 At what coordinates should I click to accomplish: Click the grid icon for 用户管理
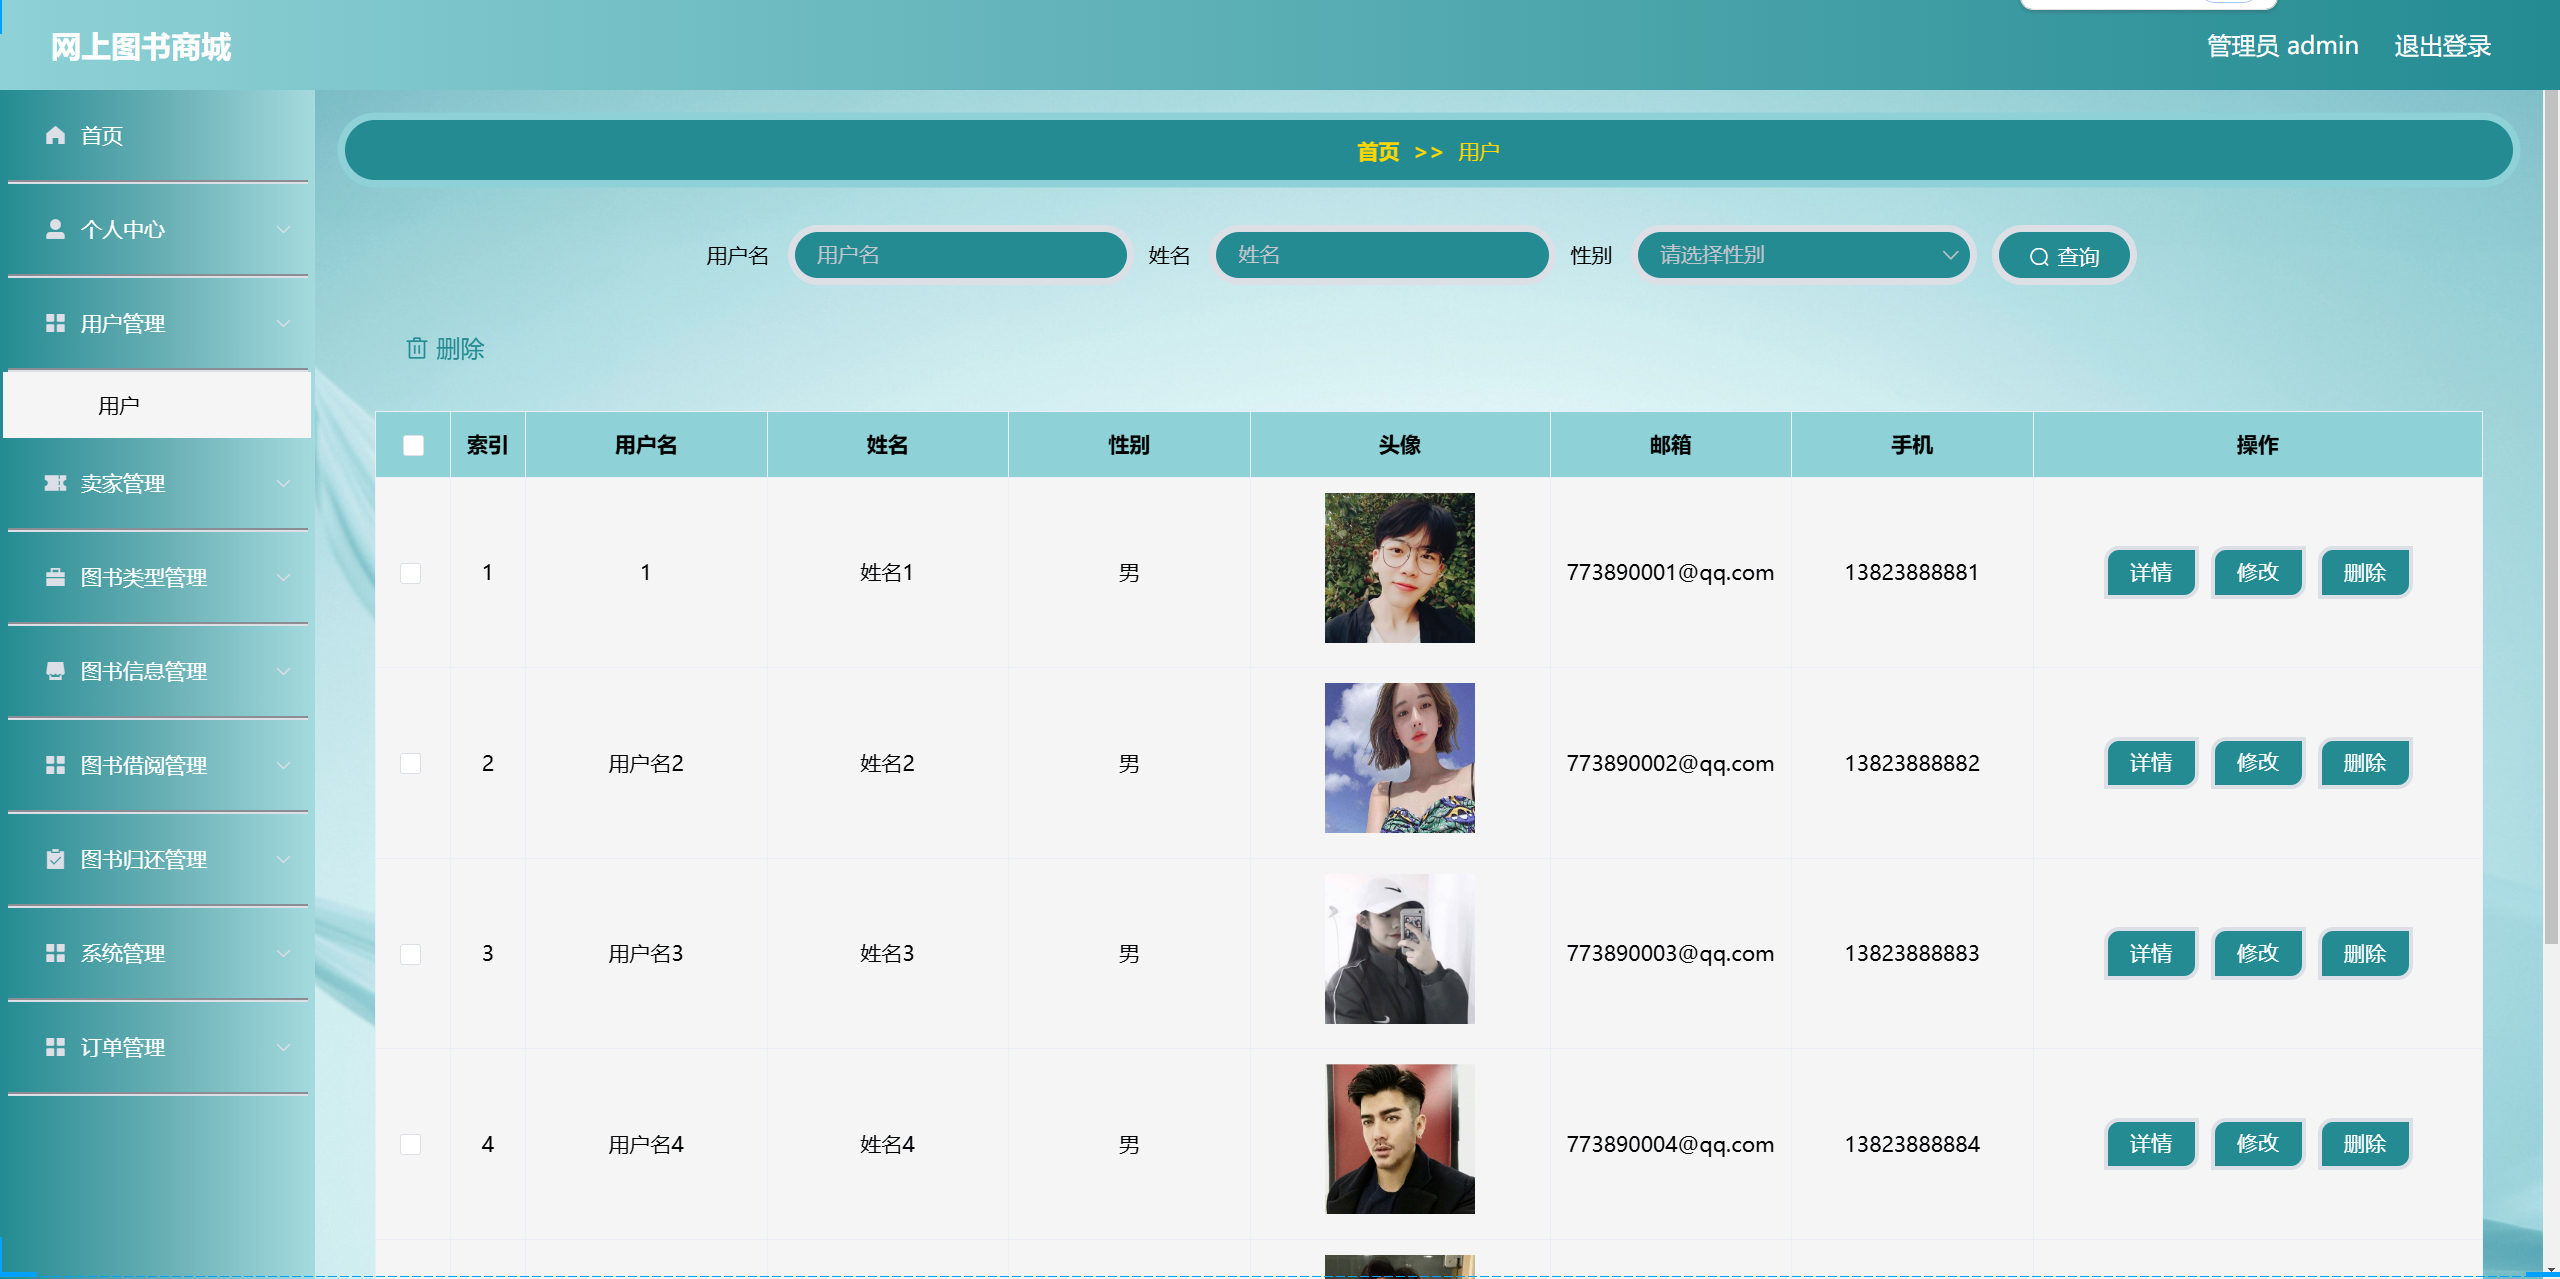pyautogui.click(x=55, y=323)
